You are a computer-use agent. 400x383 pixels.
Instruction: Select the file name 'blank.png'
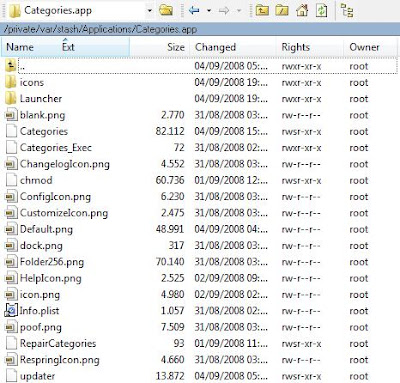[42, 115]
